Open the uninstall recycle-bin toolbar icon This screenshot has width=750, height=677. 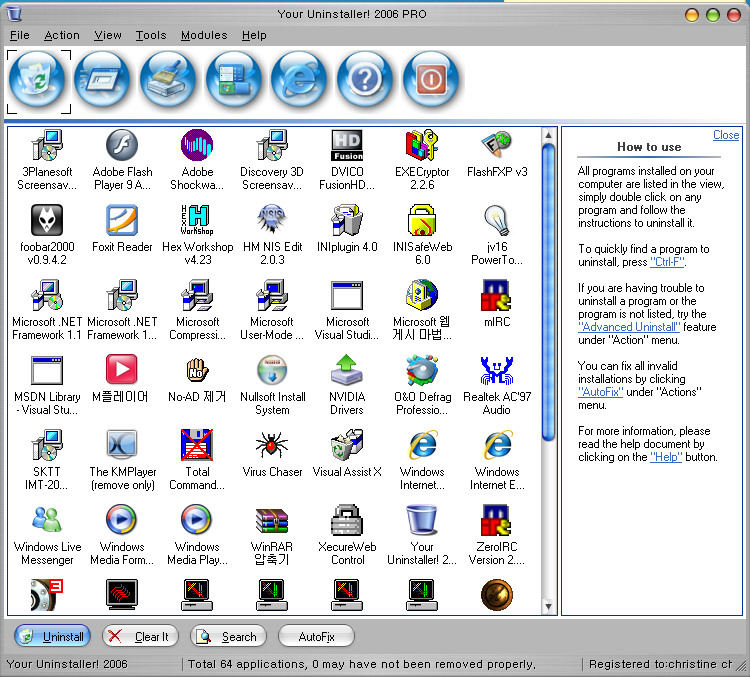(x=37, y=79)
